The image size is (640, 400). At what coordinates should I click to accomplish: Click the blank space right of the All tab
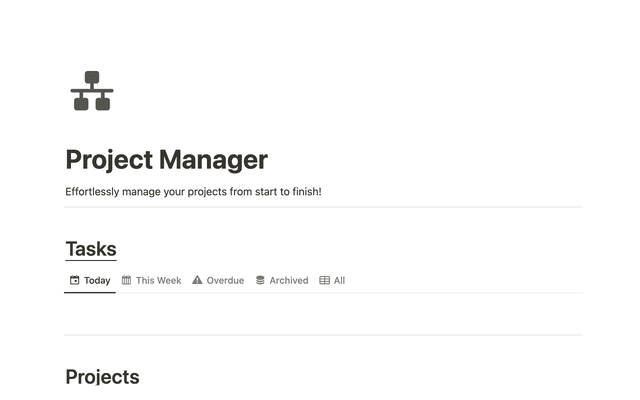coord(460,281)
